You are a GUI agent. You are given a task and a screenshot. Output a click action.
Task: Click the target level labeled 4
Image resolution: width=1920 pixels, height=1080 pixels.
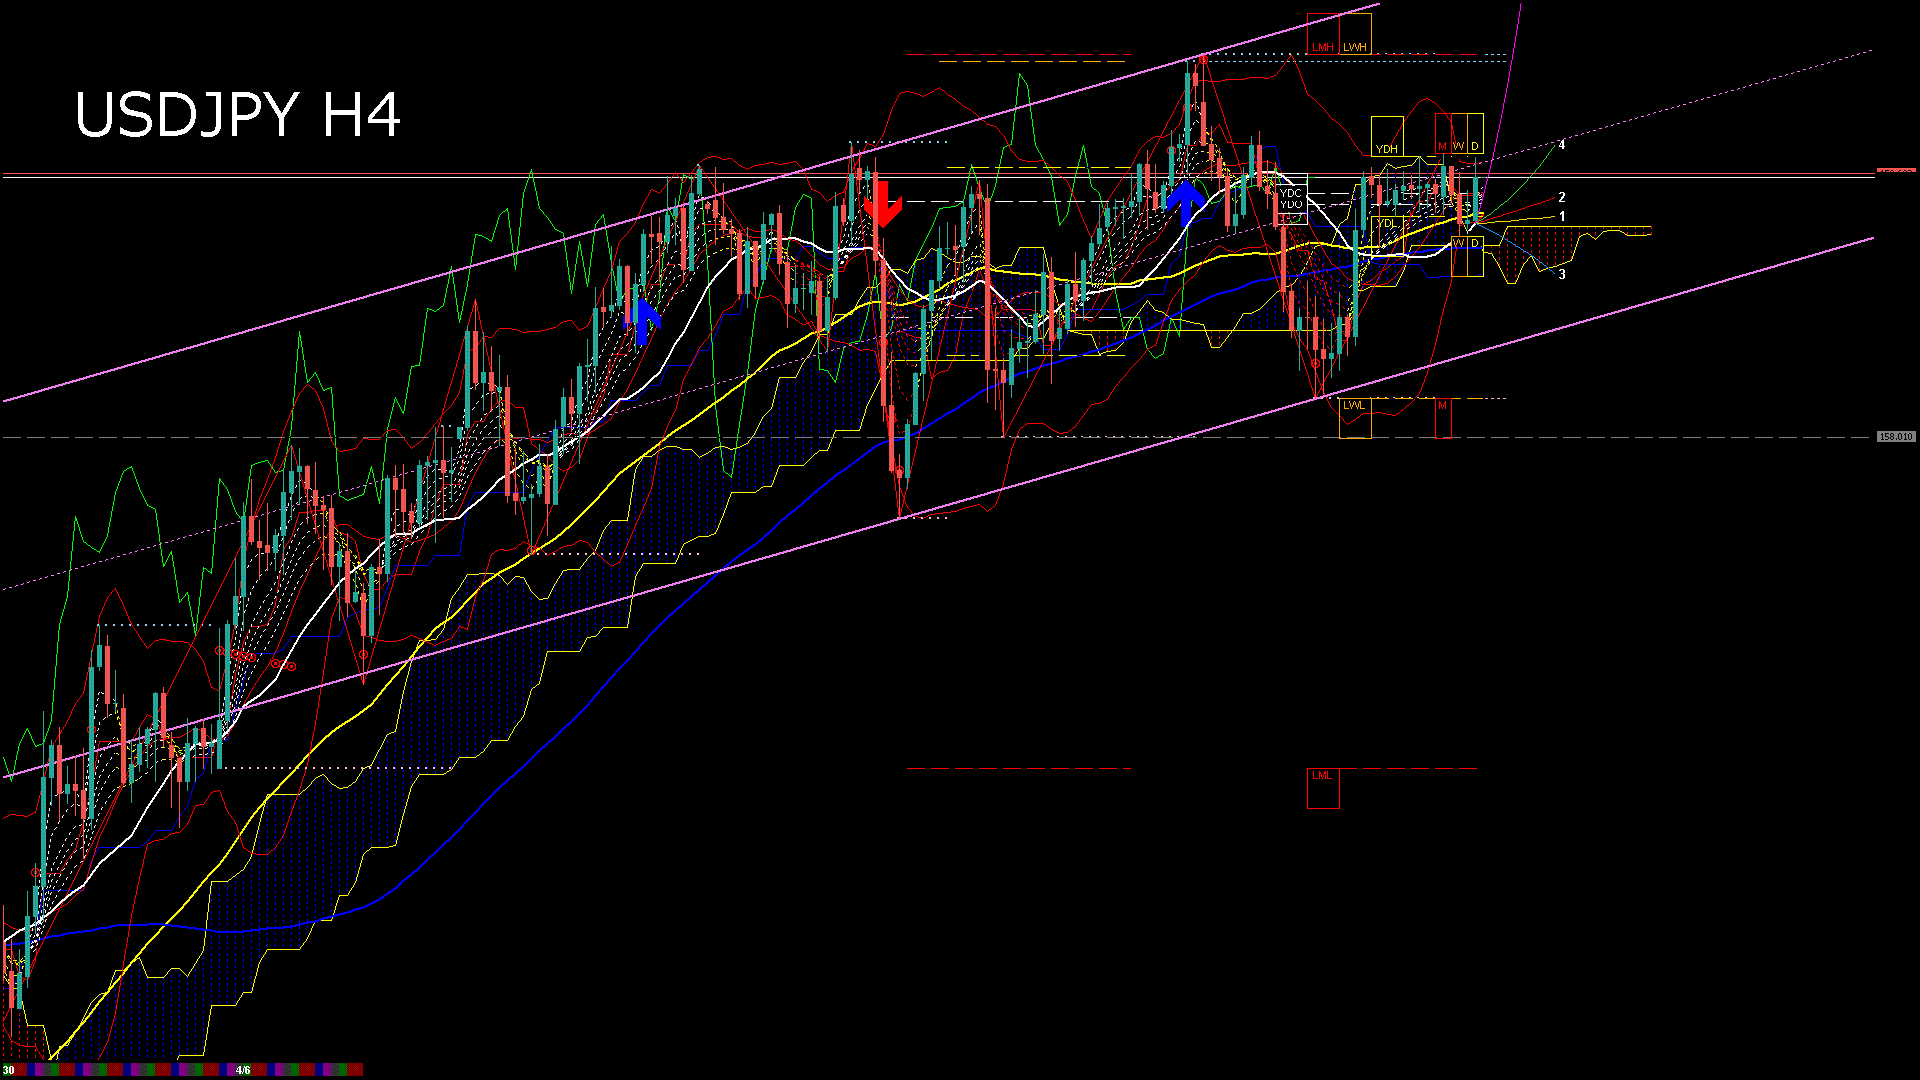pos(1562,146)
